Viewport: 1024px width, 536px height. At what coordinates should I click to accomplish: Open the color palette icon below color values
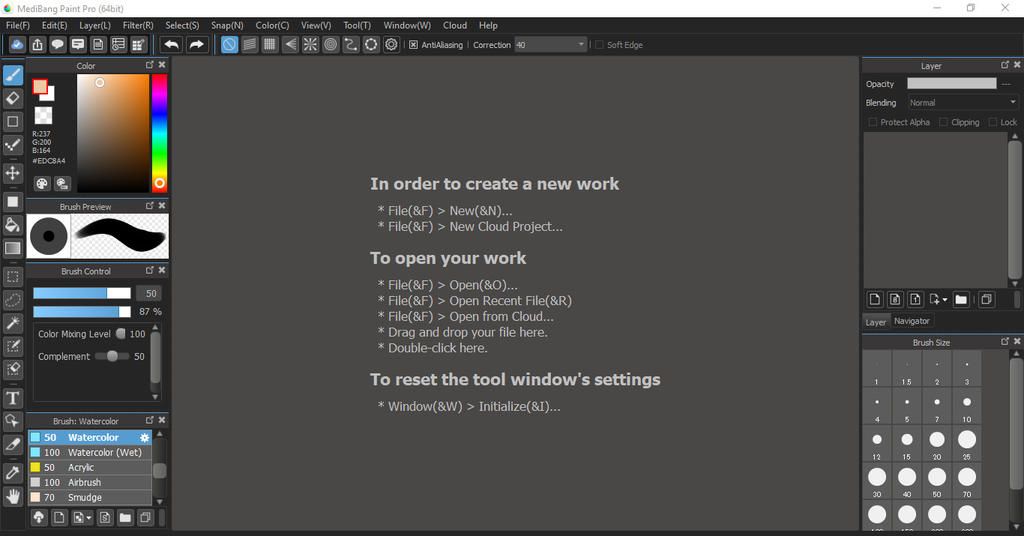pos(42,183)
